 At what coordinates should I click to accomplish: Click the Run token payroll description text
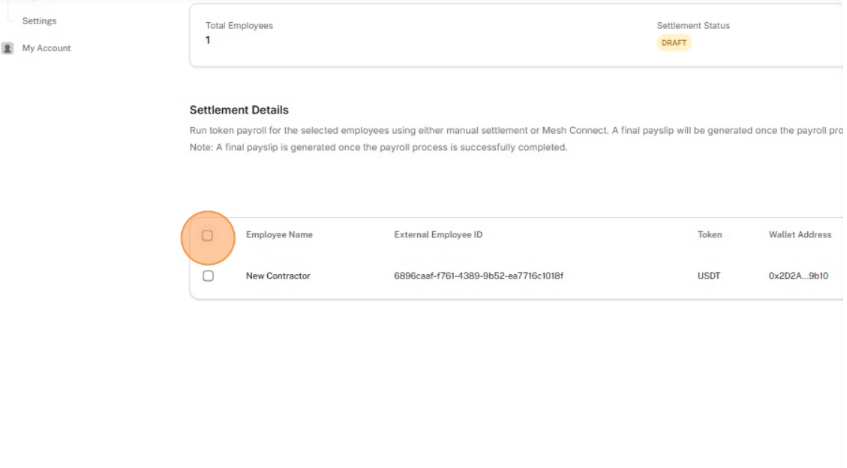516,130
